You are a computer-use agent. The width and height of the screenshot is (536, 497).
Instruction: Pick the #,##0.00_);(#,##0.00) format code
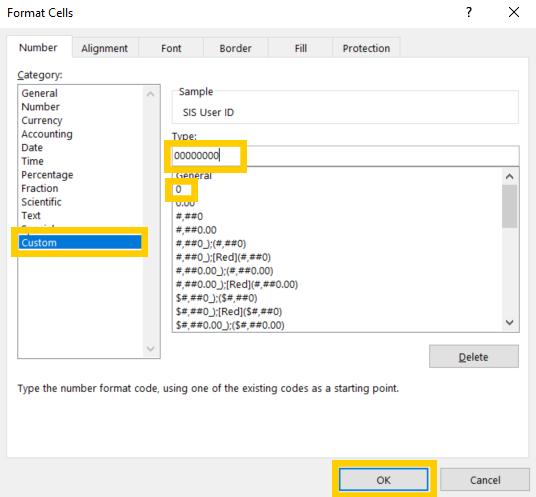(x=224, y=271)
